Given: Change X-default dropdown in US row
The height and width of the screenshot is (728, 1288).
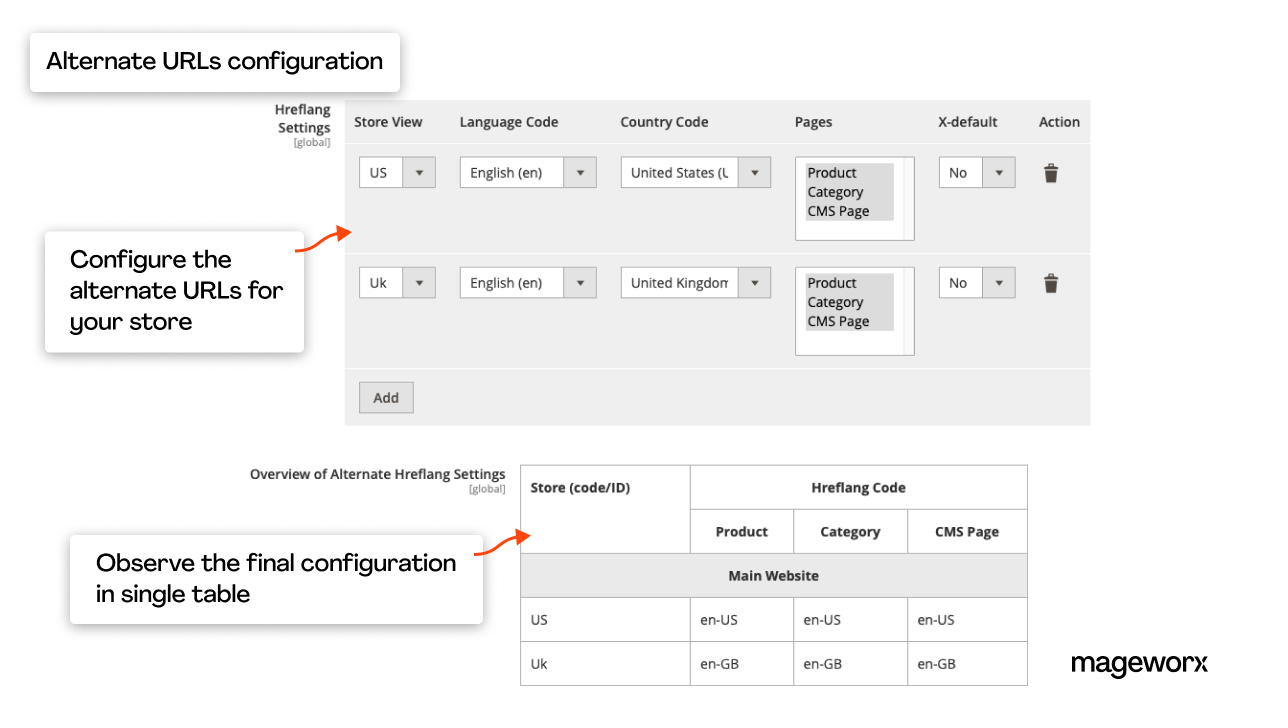Looking at the screenshot, I should tap(976, 173).
